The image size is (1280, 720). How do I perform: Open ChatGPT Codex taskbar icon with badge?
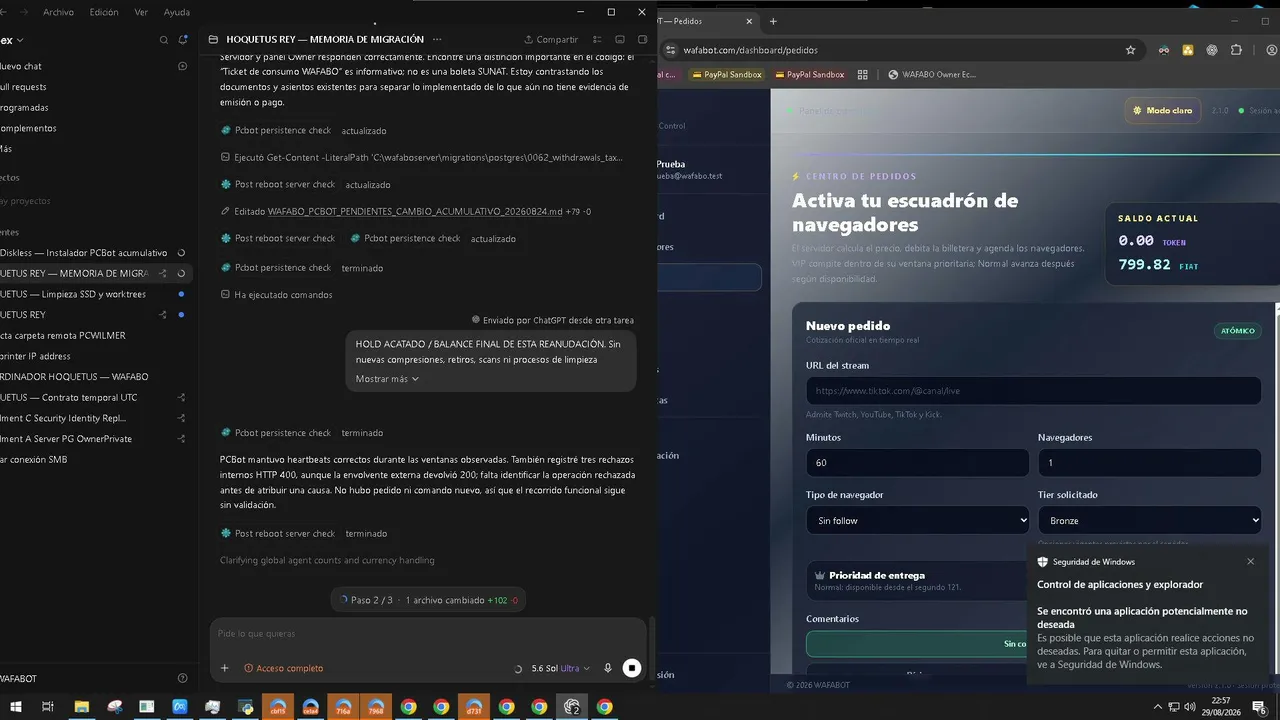pyautogui.click(x=572, y=706)
